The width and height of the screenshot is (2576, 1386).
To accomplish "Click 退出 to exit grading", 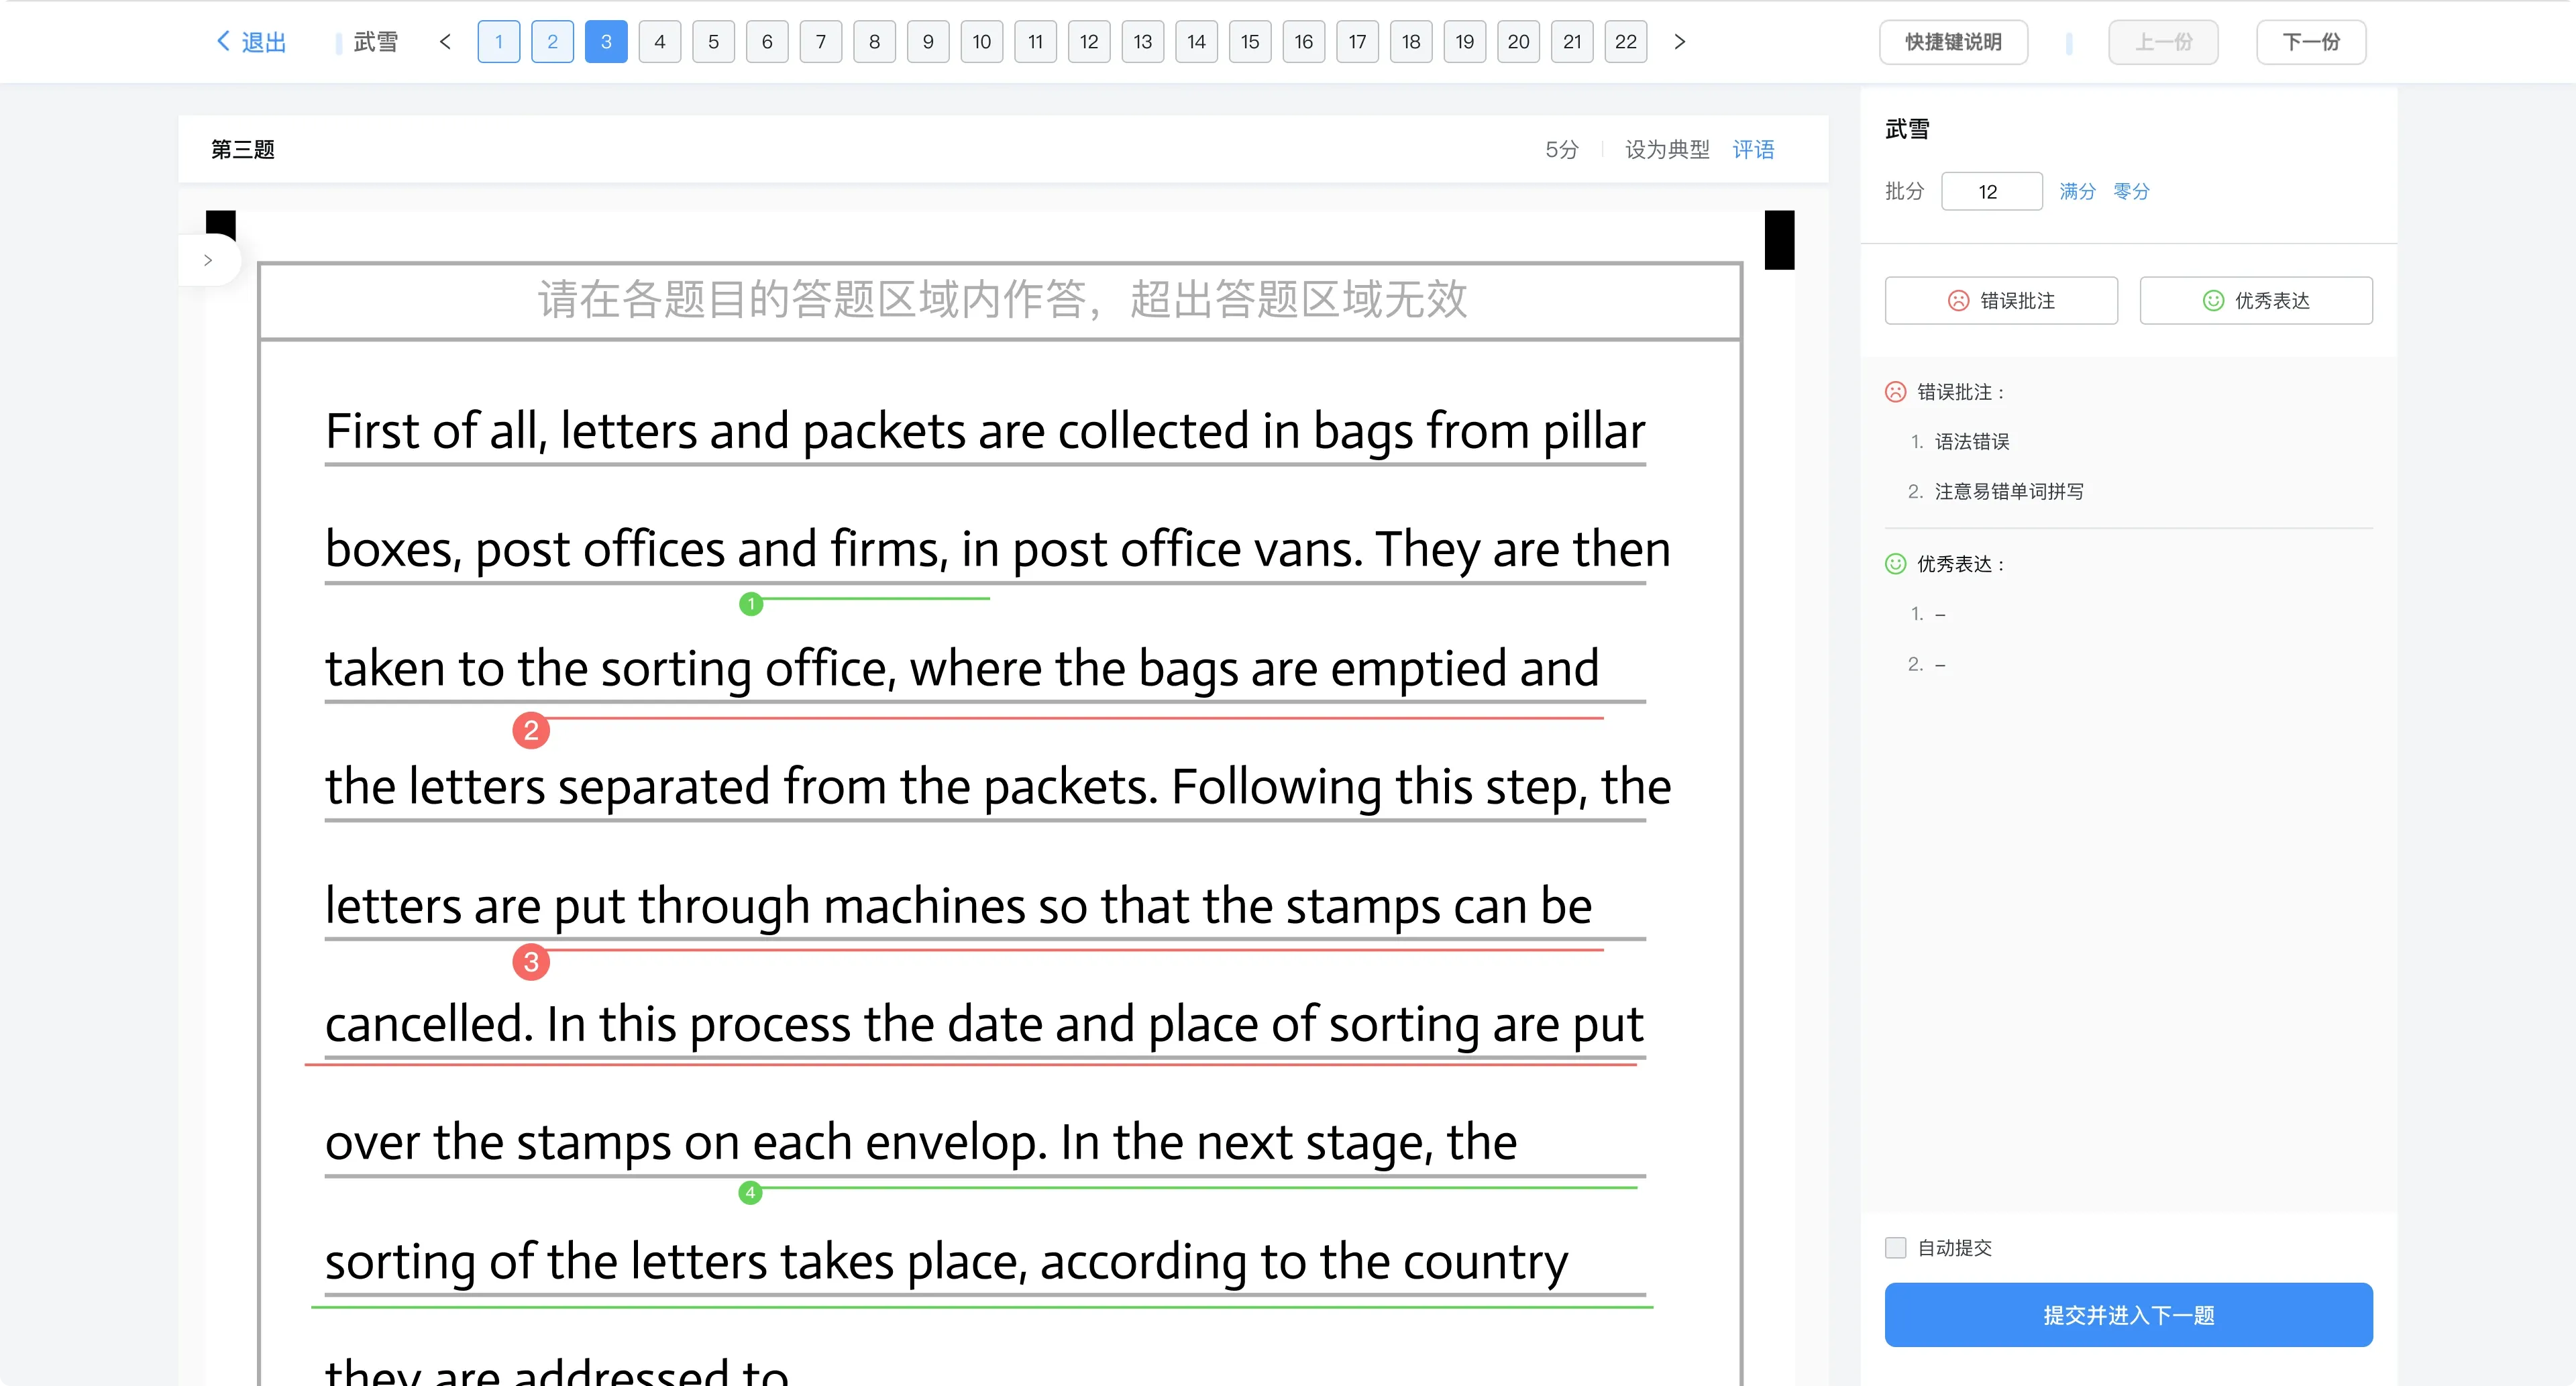I will click(264, 42).
